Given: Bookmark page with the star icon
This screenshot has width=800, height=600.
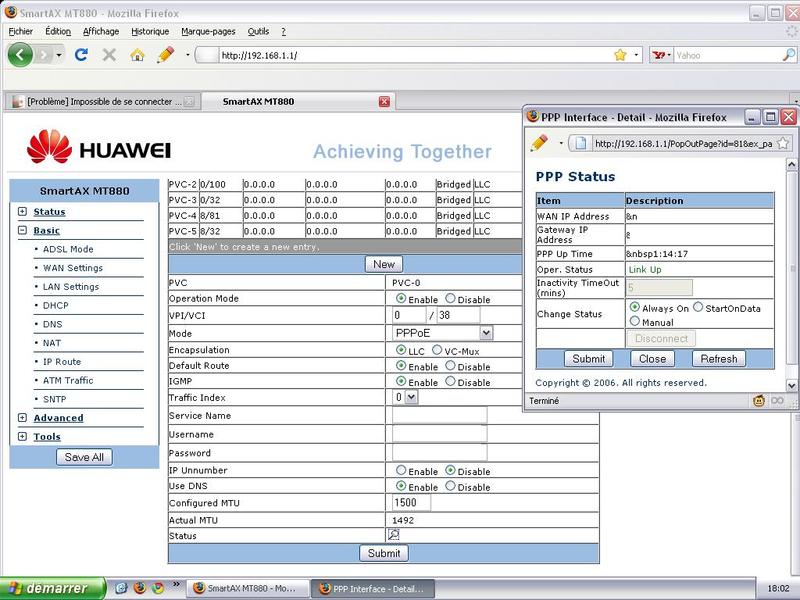Looking at the screenshot, I should pos(620,55).
